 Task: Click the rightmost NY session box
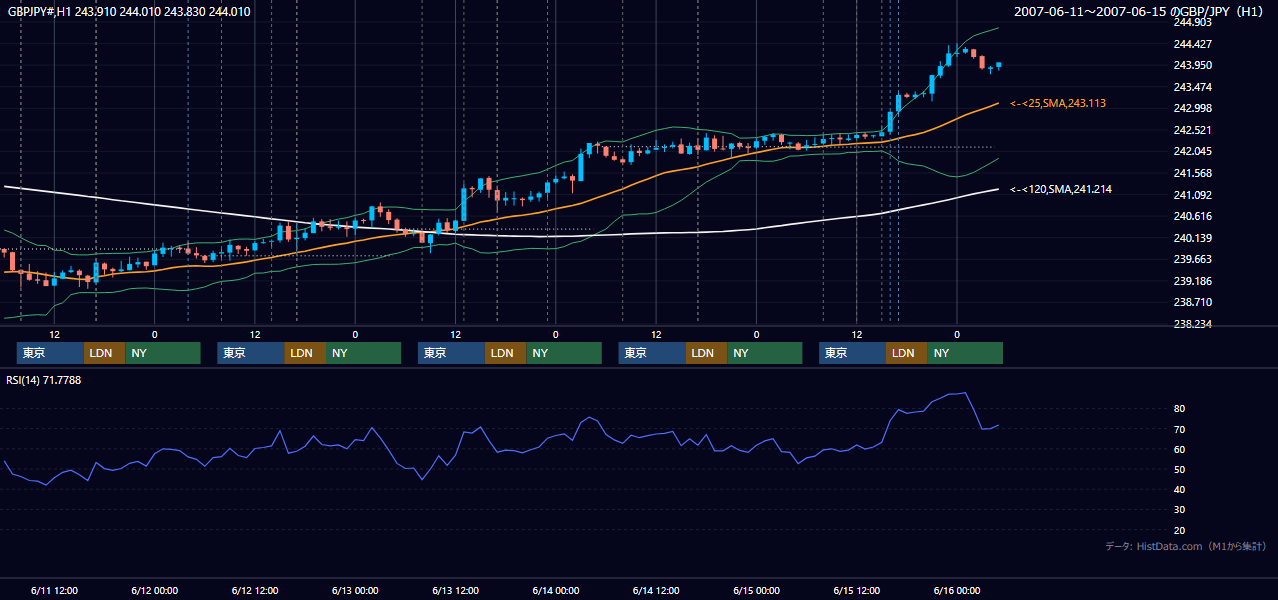click(964, 353)
